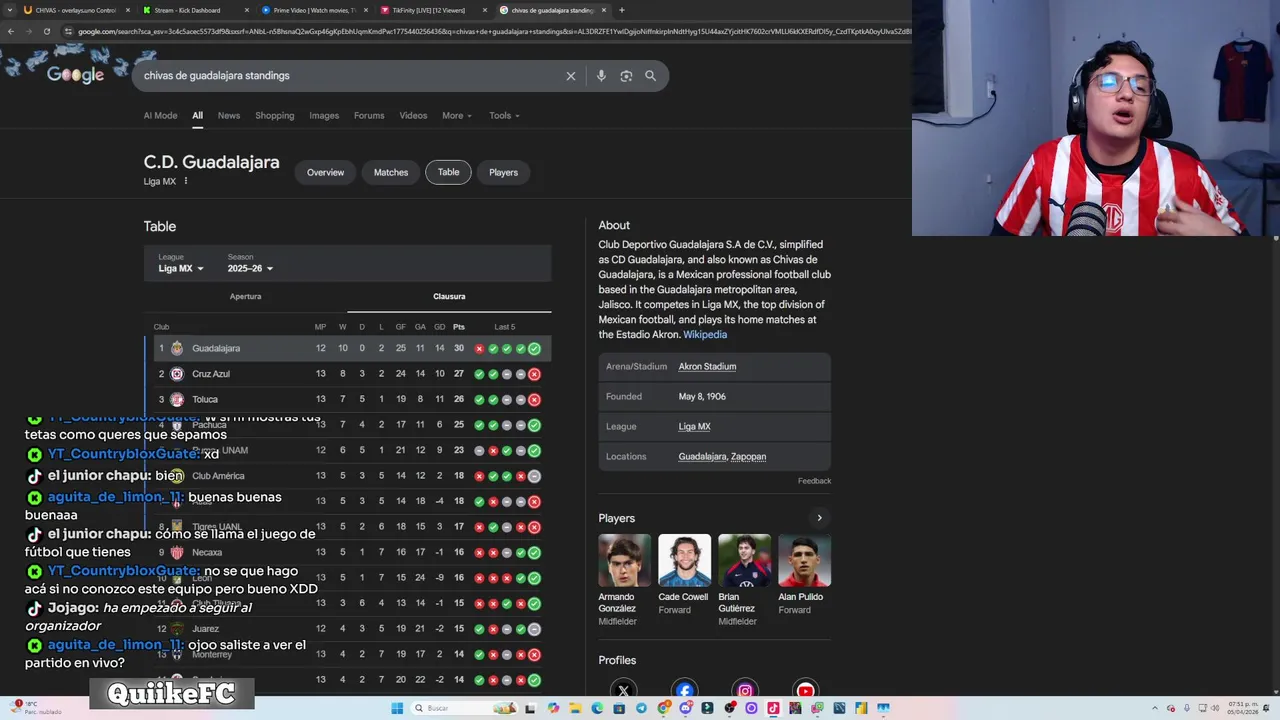Select the Necaxa row in standings

[348, 552]
